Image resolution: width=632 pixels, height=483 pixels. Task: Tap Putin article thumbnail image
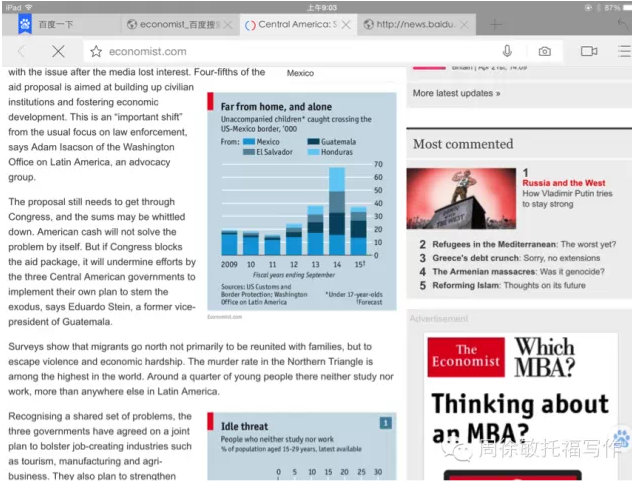pyautogui.click(x=461, y=198)
